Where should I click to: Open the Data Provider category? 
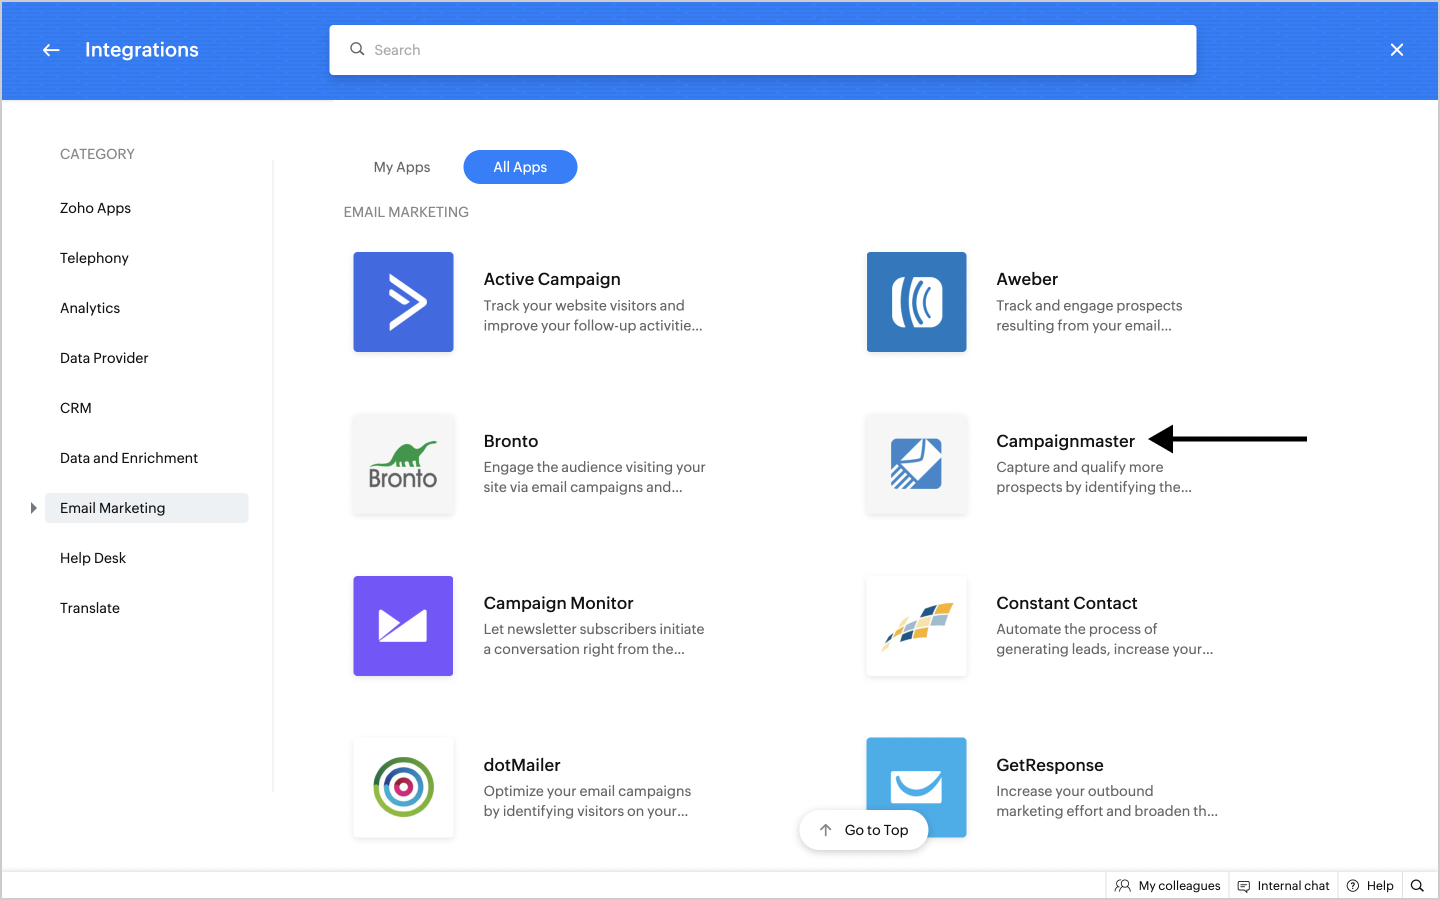pos(104,358)
